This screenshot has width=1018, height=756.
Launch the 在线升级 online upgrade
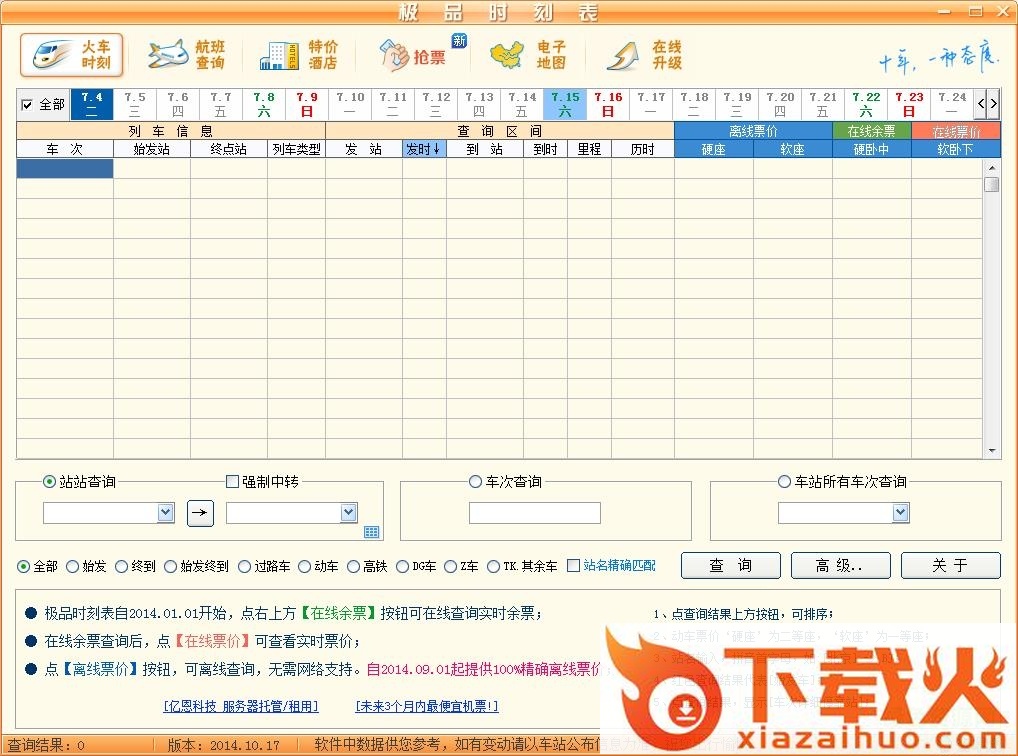coord(644,55)
